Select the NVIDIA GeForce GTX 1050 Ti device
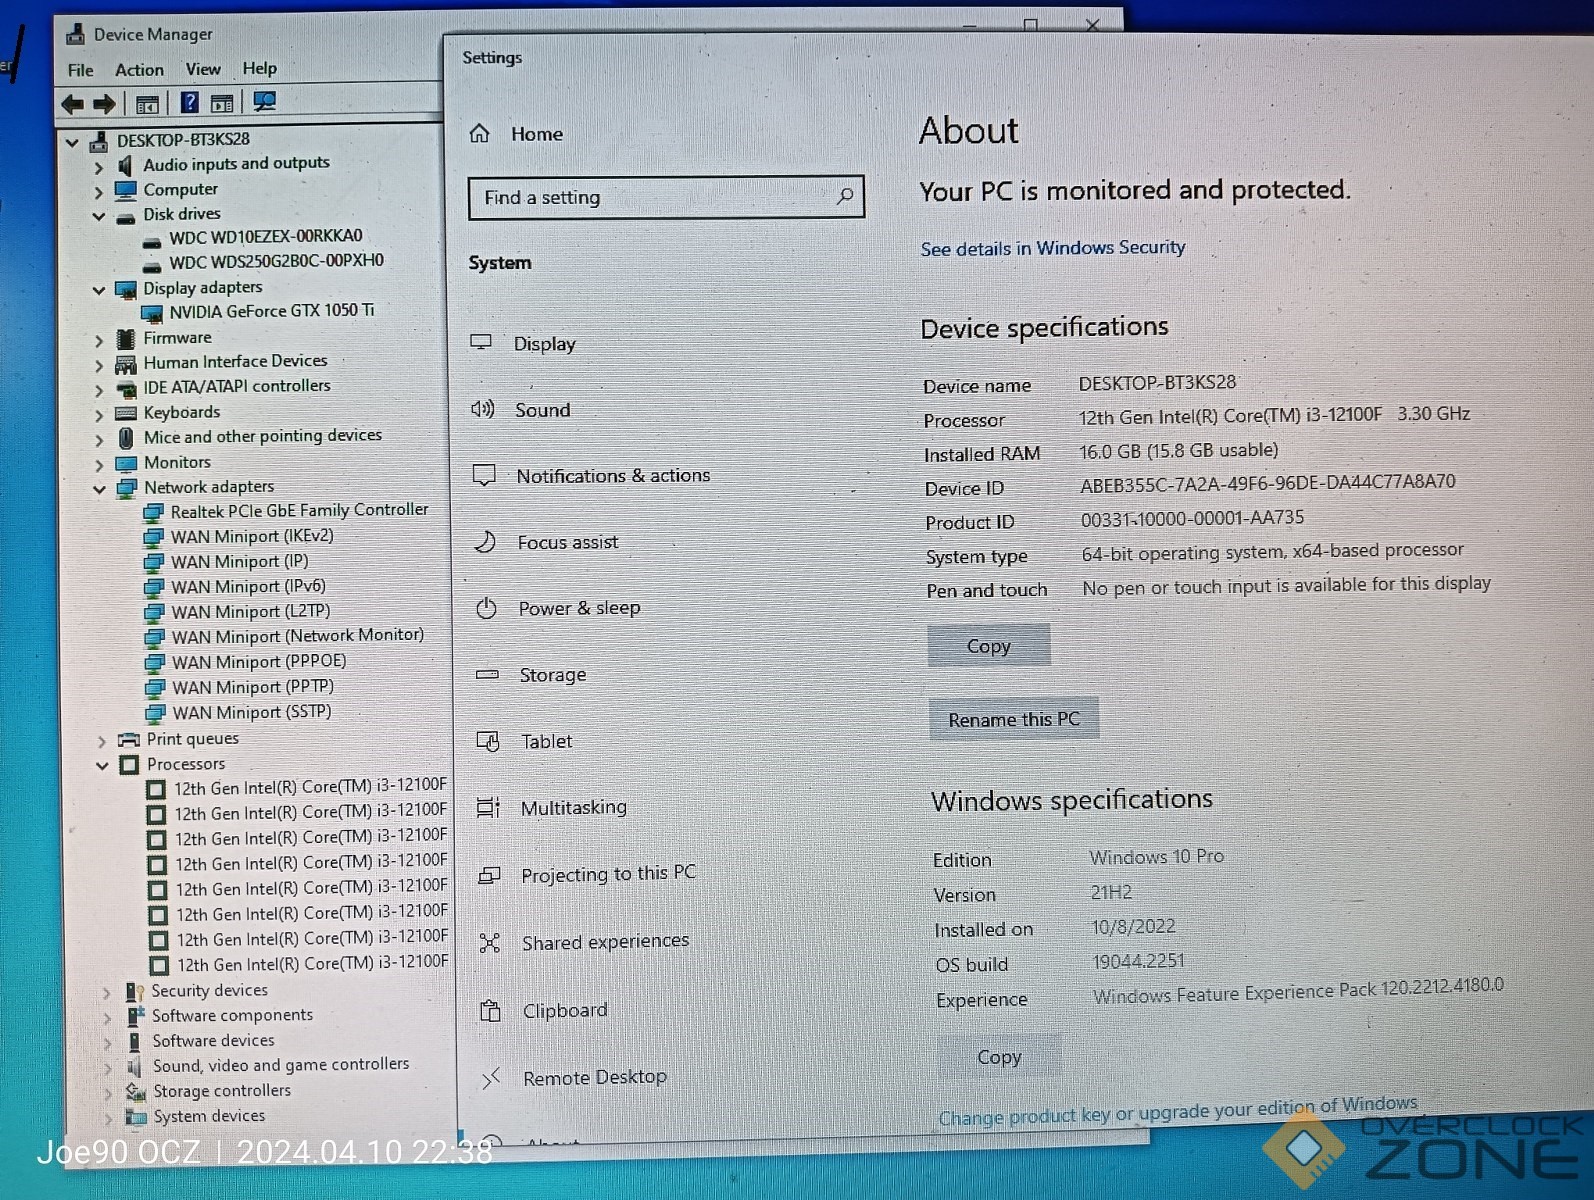Viewport: 1594px width, 1200px height. coord(271,311)
